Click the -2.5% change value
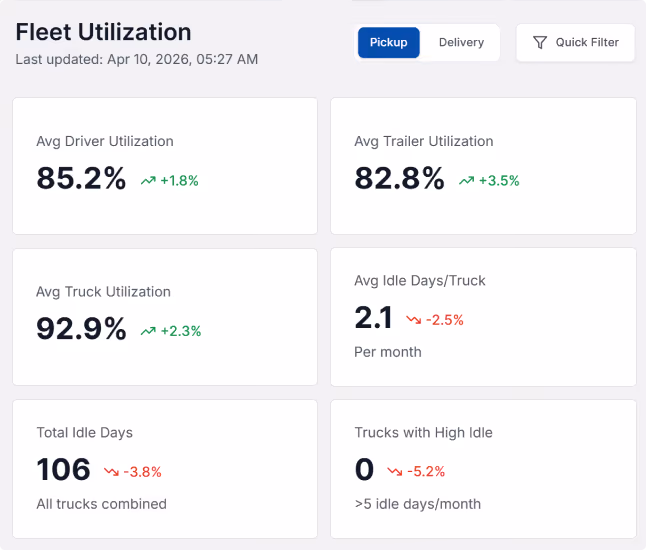This screenshot has height=550, width=646. [445, 320]
